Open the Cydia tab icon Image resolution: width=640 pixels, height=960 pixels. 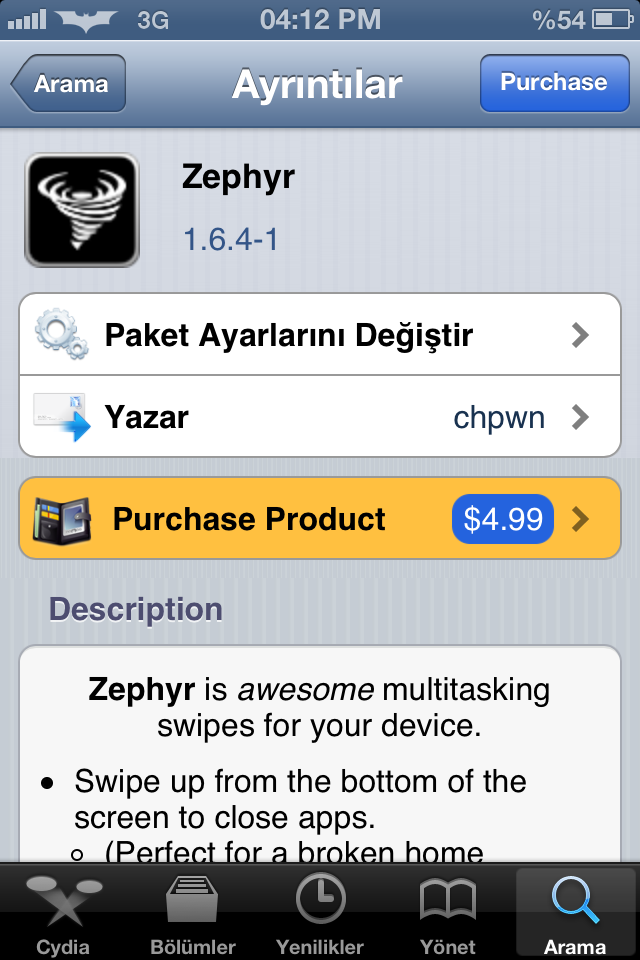pyautogui.click(x=64, y=901)
